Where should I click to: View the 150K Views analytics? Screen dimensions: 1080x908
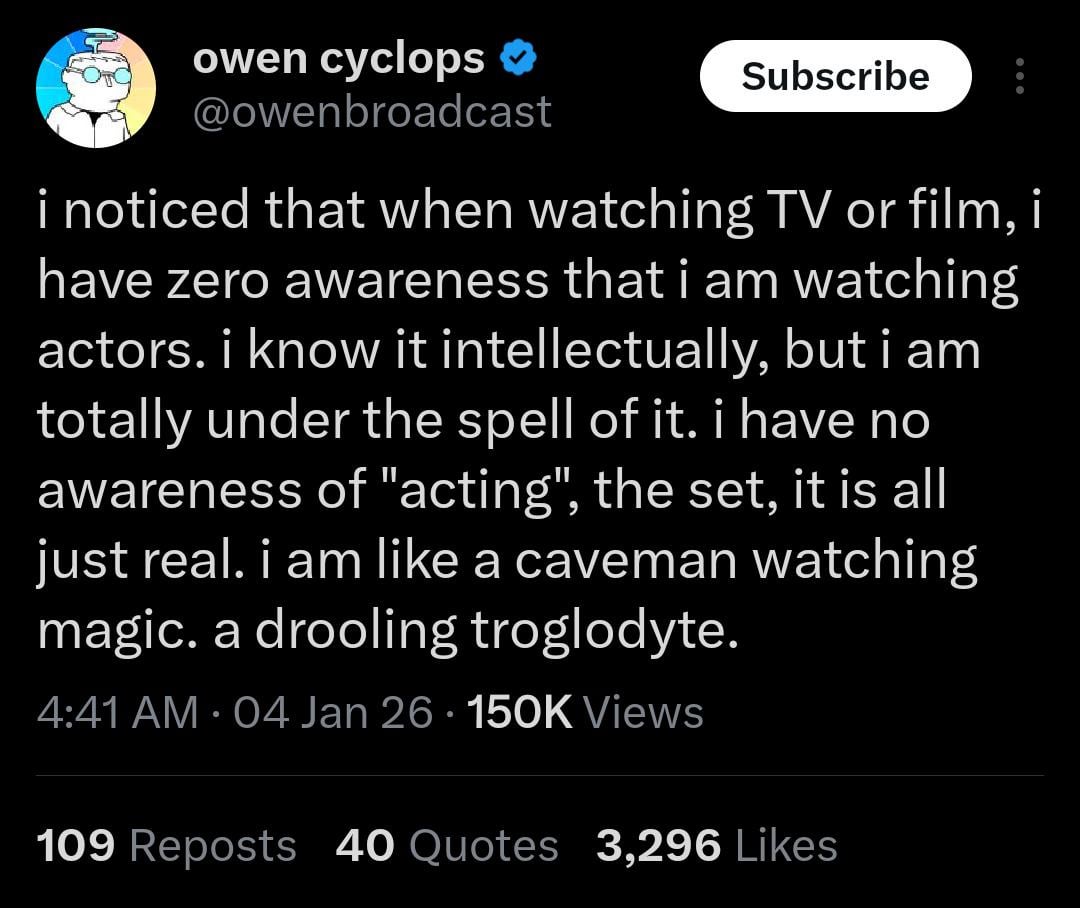[x=585, y=713]
